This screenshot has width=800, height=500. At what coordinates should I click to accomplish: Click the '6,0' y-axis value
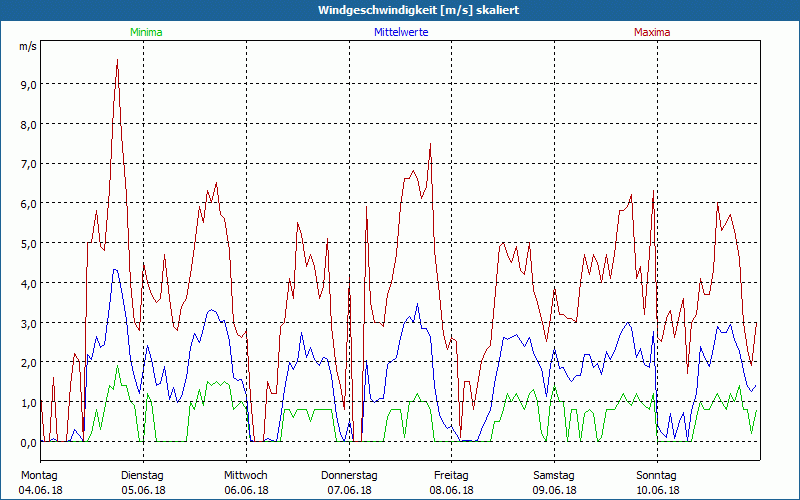[x=28, y=204]
